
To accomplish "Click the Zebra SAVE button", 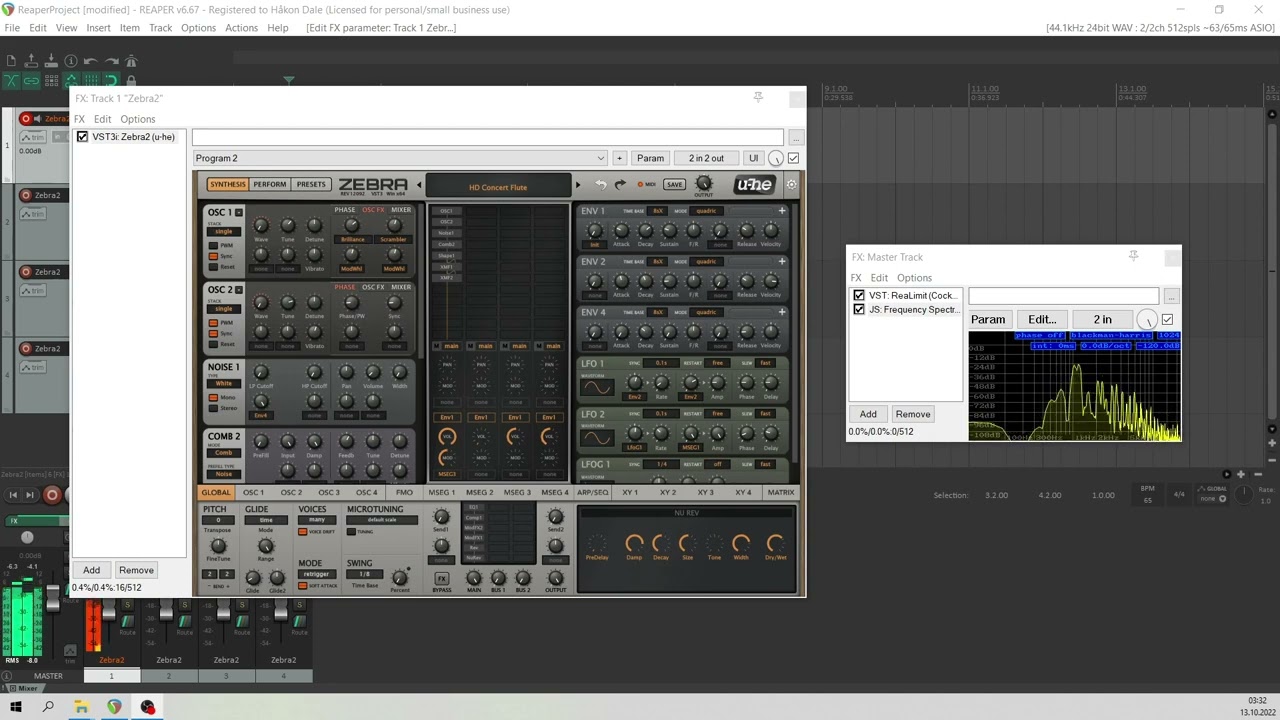I will click(x=675, y=185).
